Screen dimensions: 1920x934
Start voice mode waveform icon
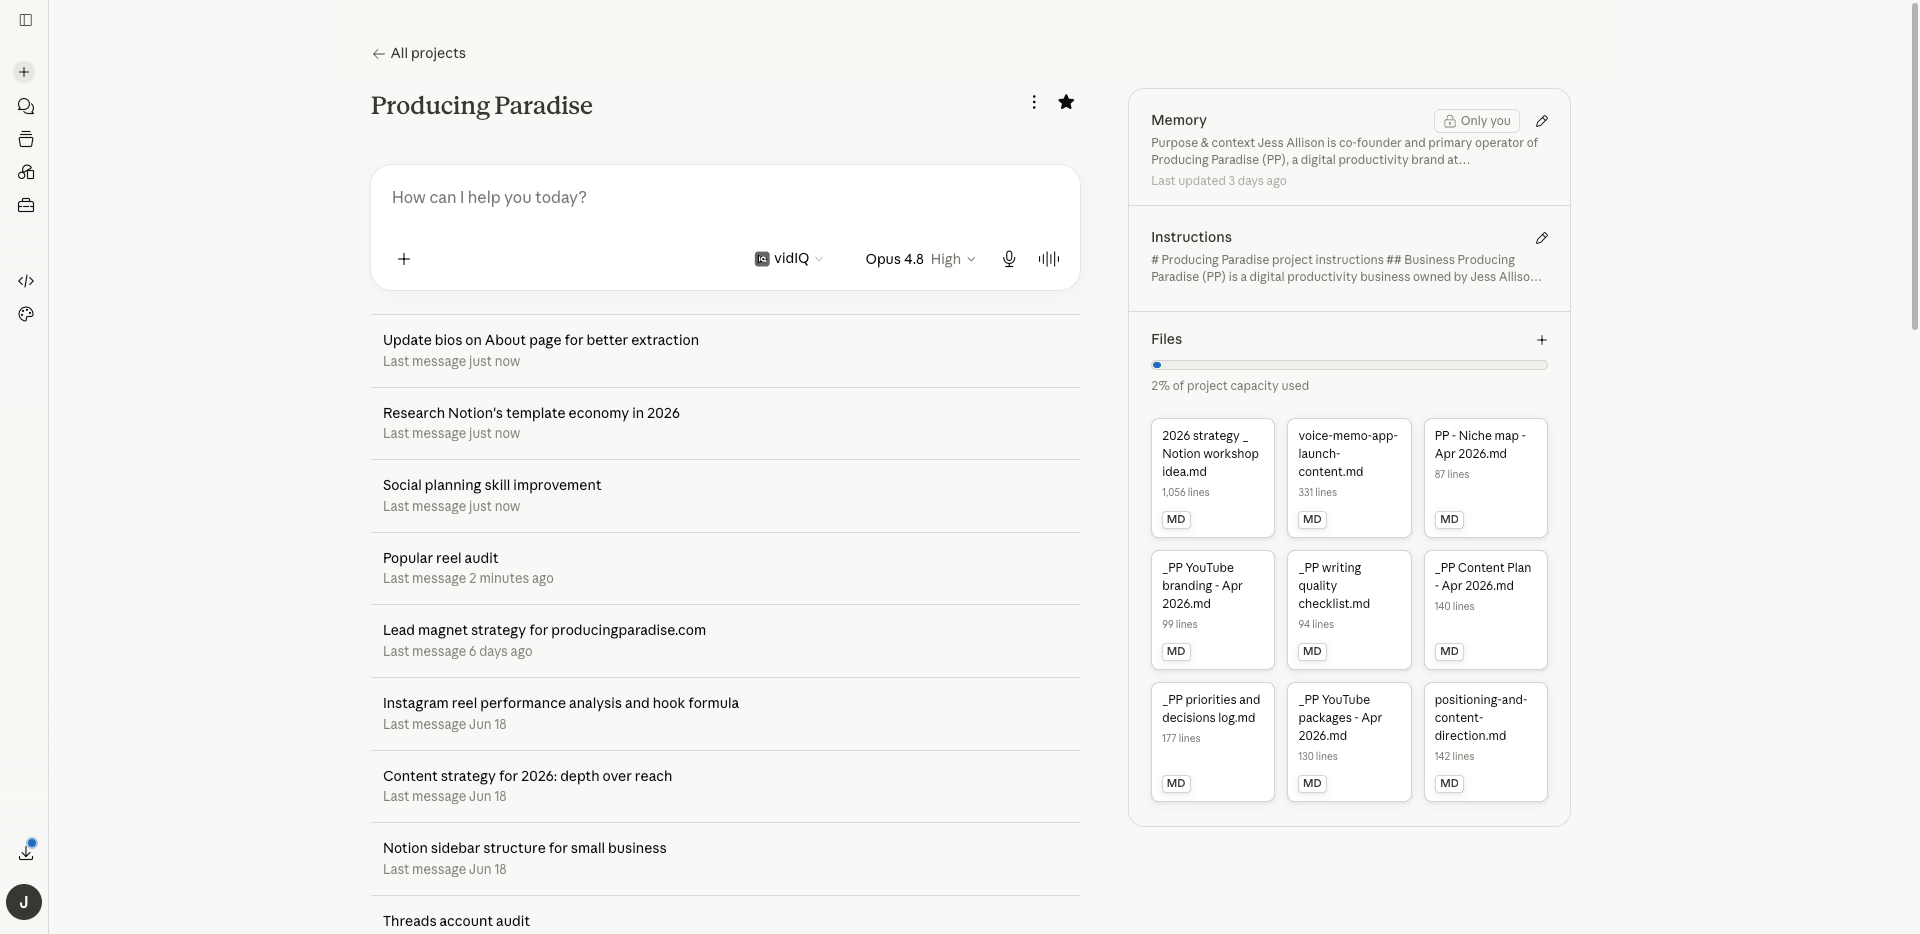pyautogui.click(x=1048, y=259)
